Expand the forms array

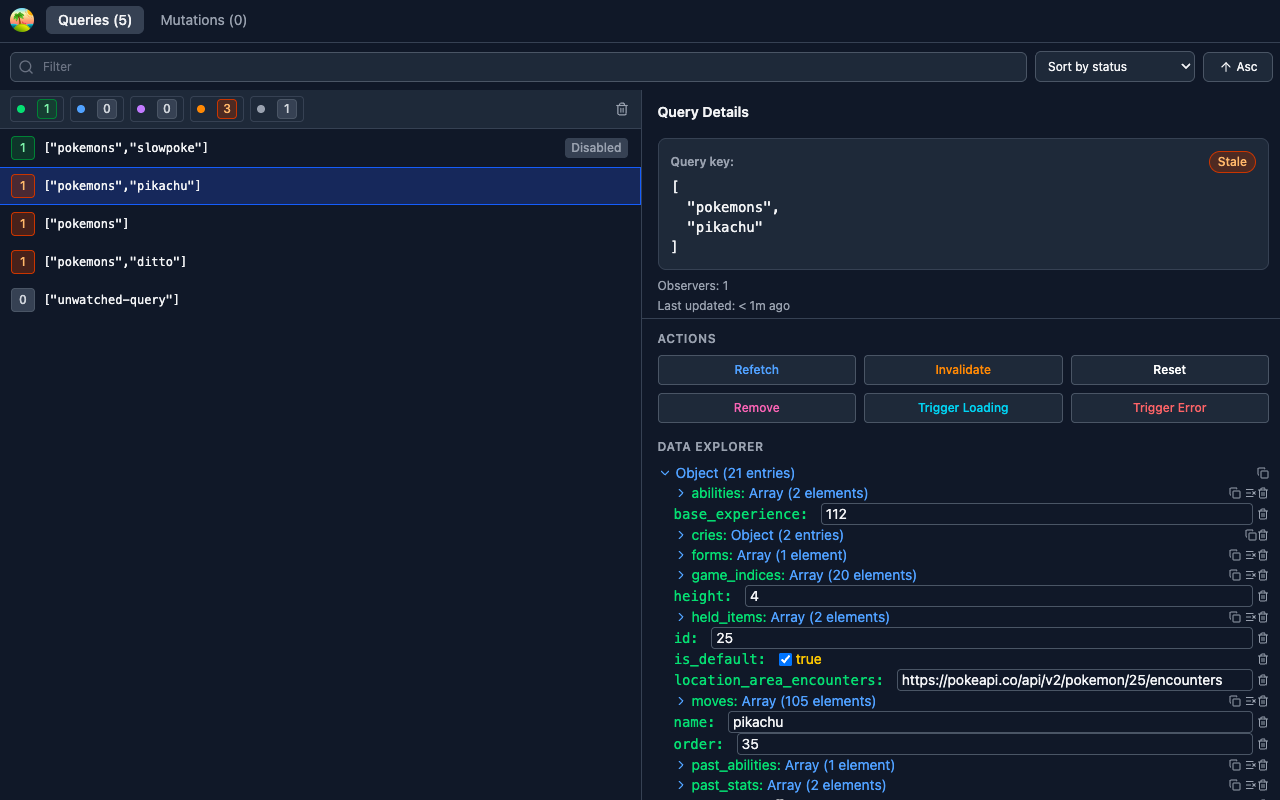point(681,555)
